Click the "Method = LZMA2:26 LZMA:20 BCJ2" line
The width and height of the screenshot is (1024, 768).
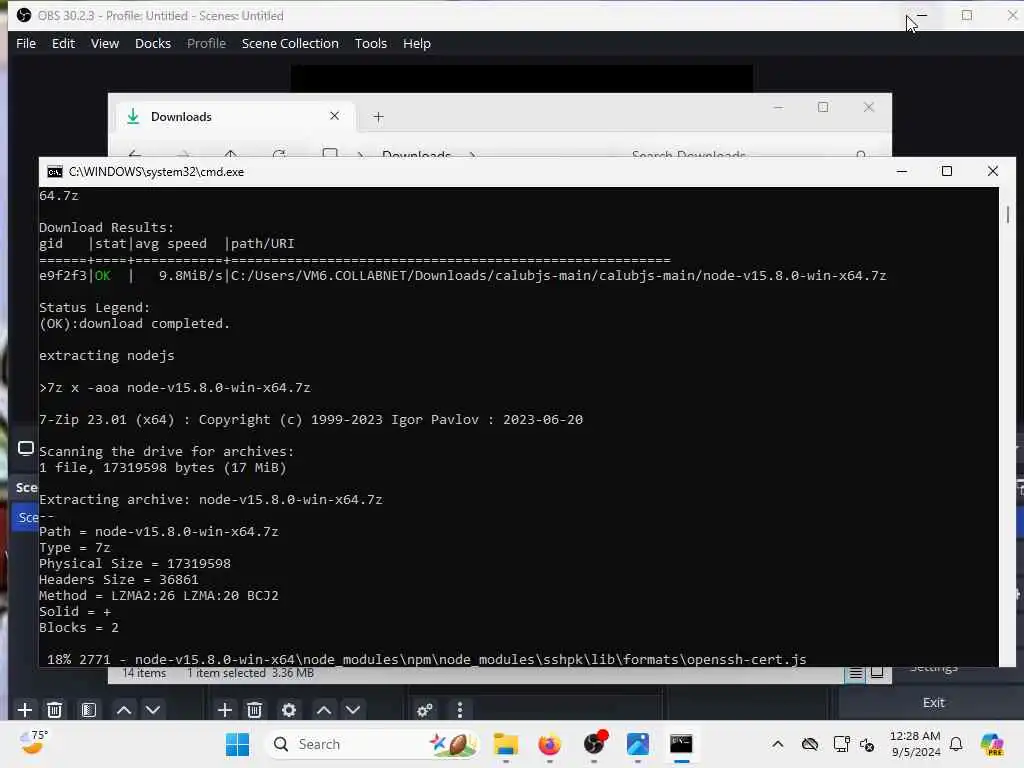pos(159,595)
